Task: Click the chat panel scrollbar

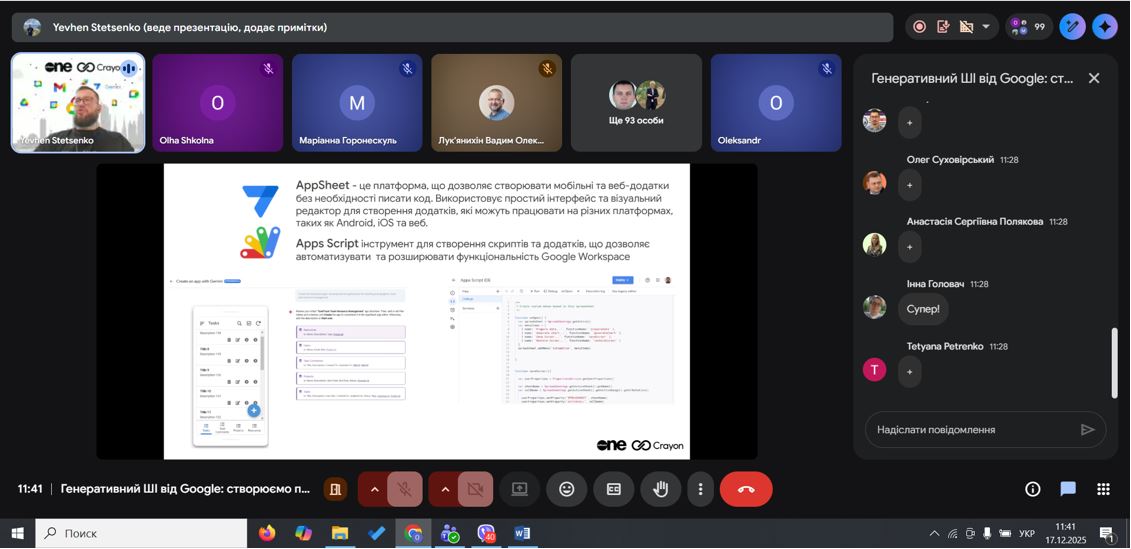Action: click(x=1115, y=362)
